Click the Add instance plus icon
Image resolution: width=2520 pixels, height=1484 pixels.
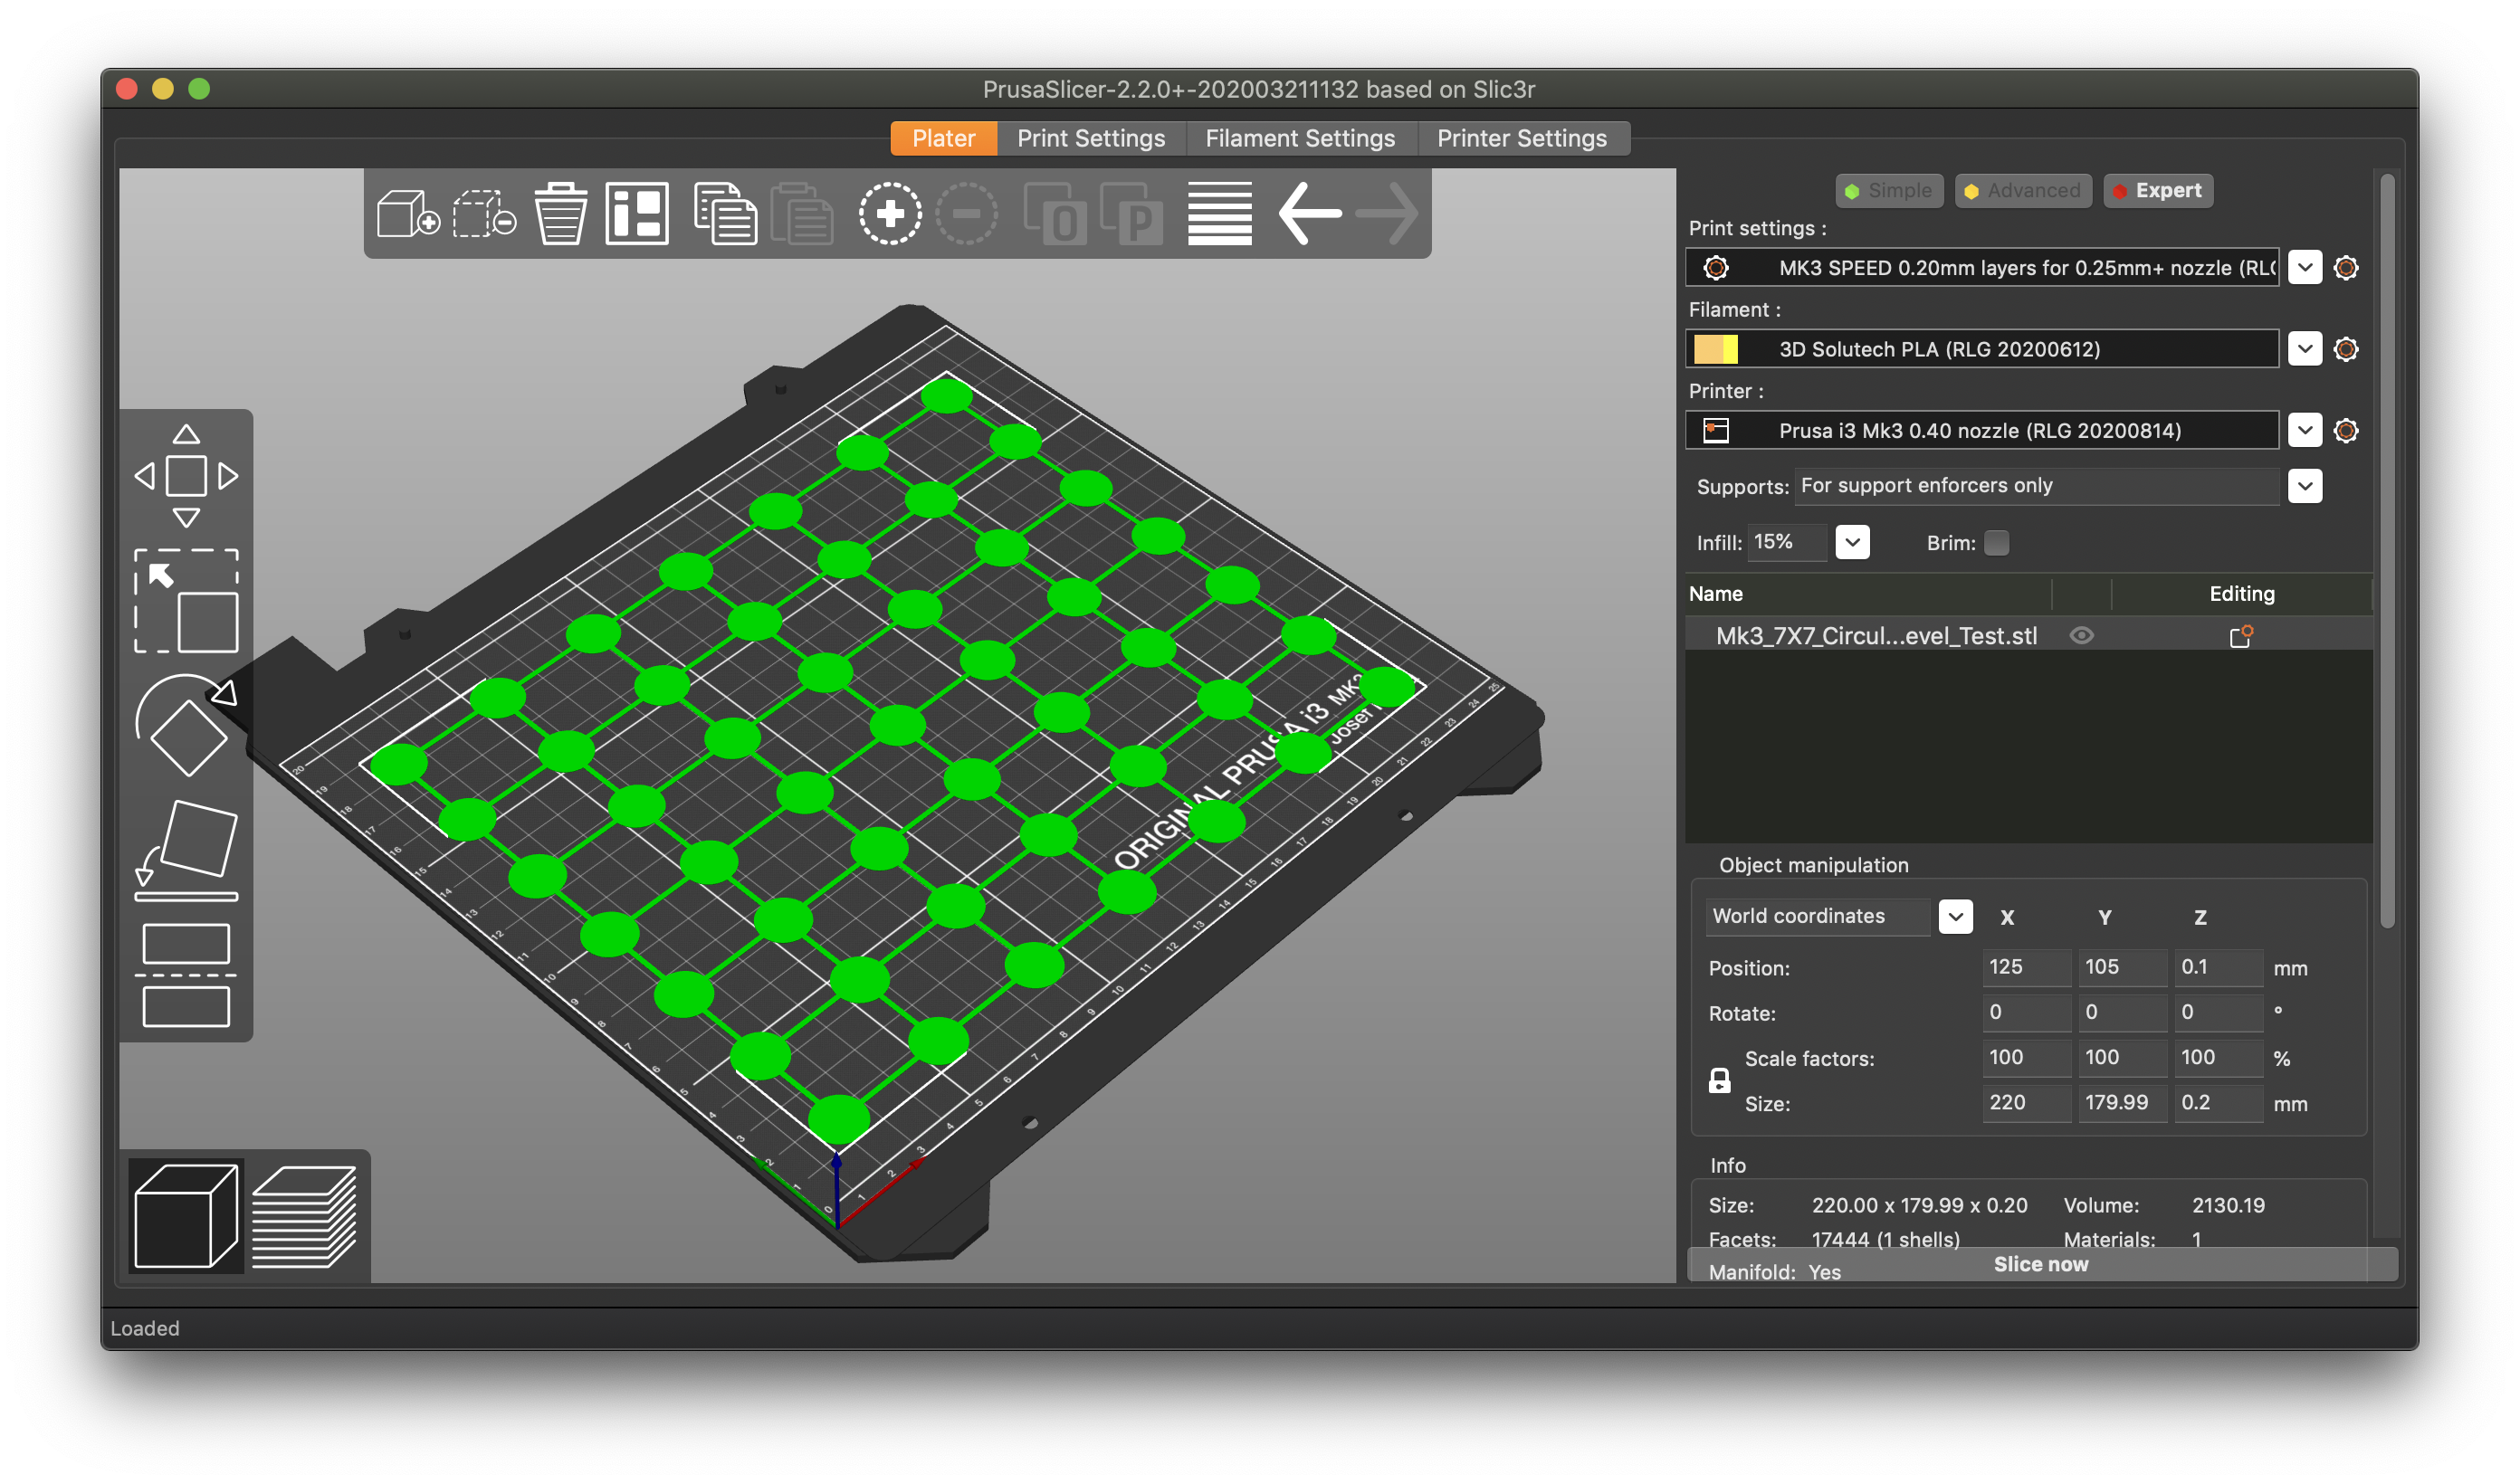tap(890, 213)
